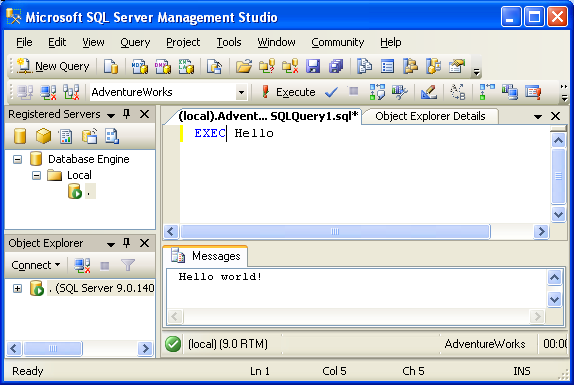The image size is (574, 385).
Task: Open the AdventureWorks database dropdown
Action: tap(241, 92)
